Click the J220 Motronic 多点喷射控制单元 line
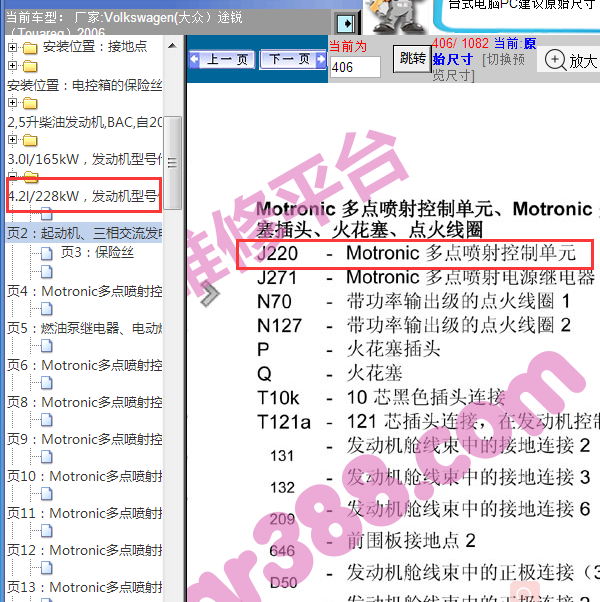The image size is (600, 602). pos(416,254)
